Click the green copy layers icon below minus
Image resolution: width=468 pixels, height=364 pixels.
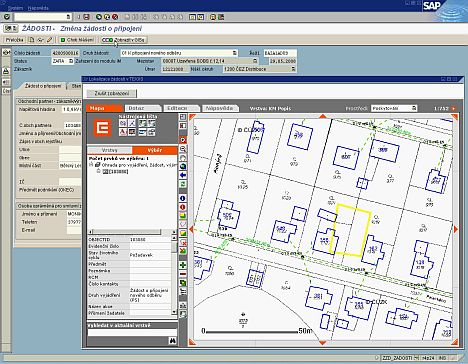(183, 283)
